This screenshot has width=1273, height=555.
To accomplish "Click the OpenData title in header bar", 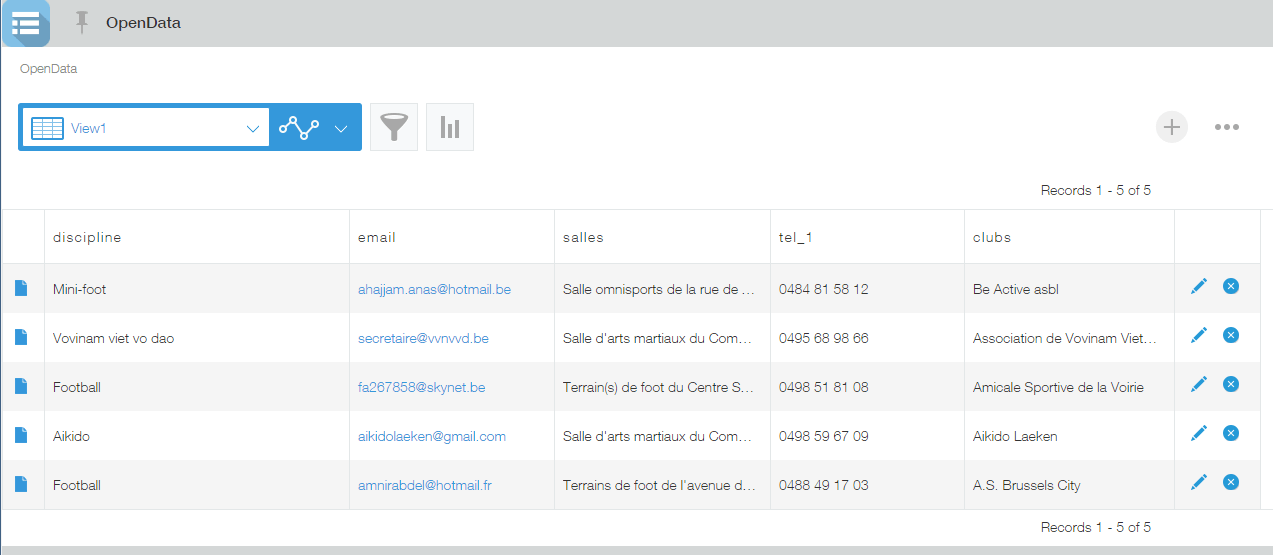I will 143,22.
